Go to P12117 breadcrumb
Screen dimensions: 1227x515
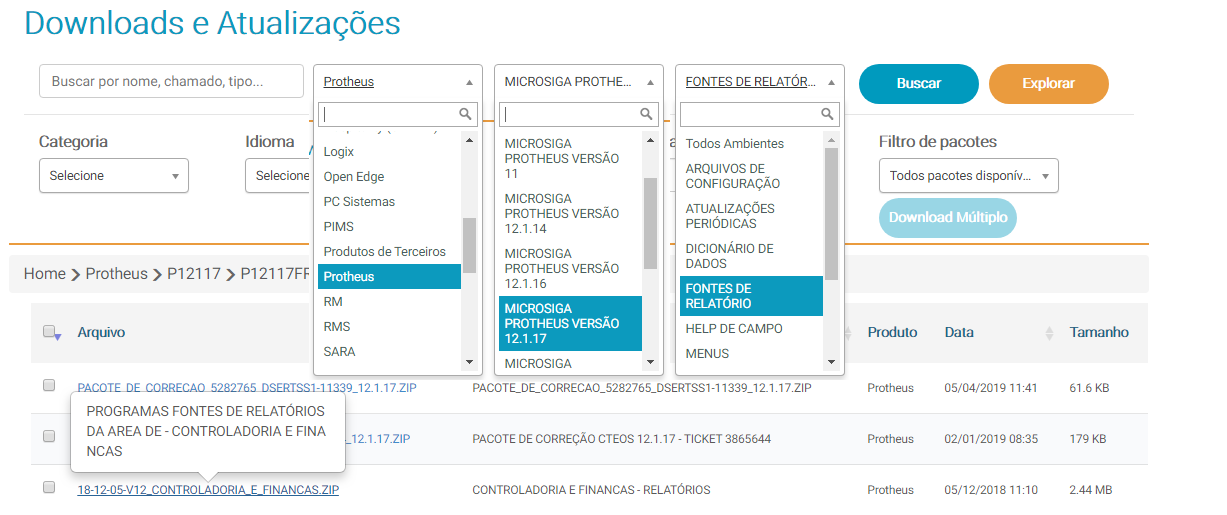point(194,274)
